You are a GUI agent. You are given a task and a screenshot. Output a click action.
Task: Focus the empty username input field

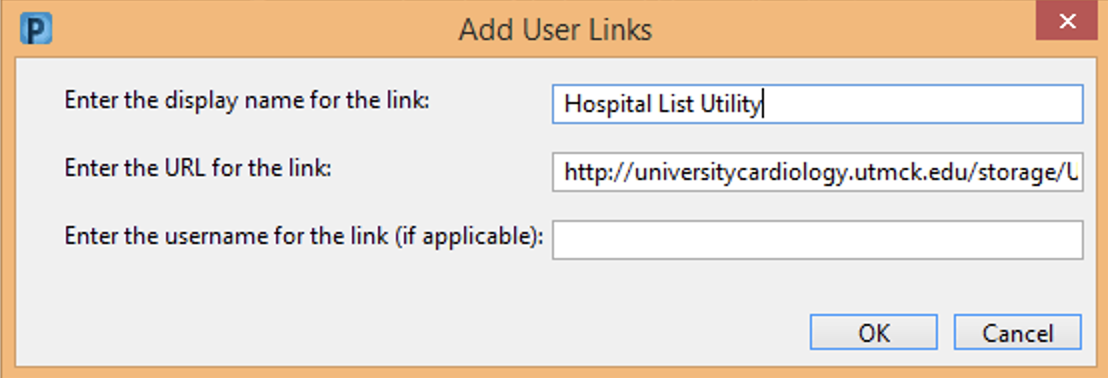click(818, 240)
